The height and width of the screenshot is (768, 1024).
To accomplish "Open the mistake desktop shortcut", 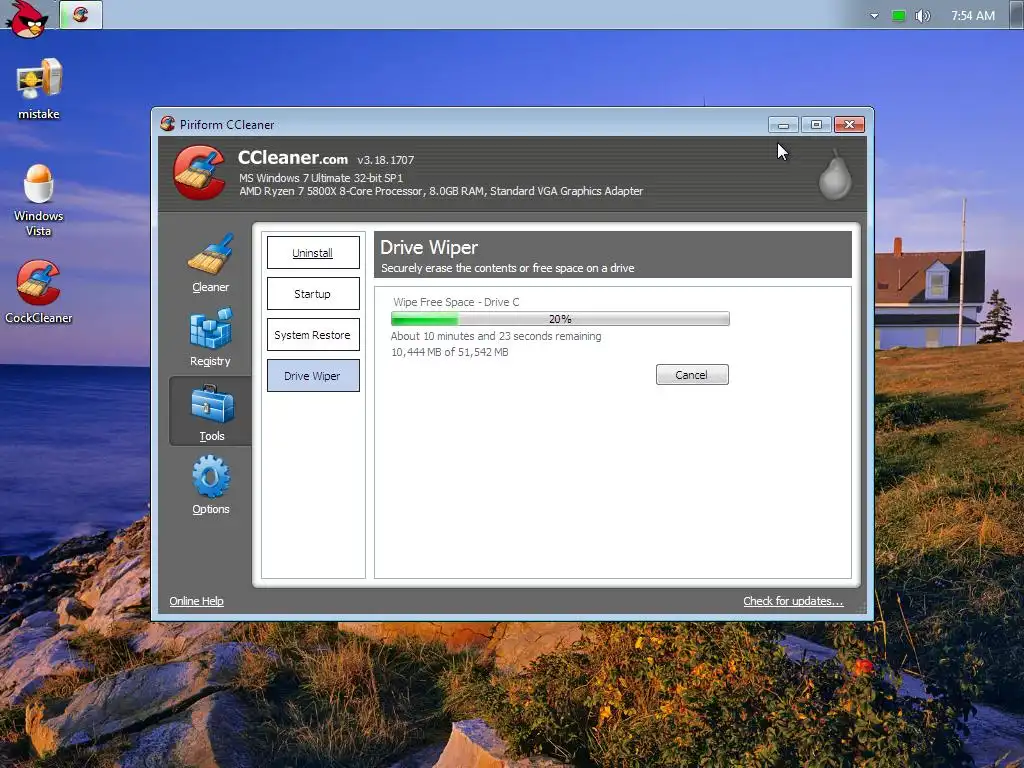I will [39, 89].
